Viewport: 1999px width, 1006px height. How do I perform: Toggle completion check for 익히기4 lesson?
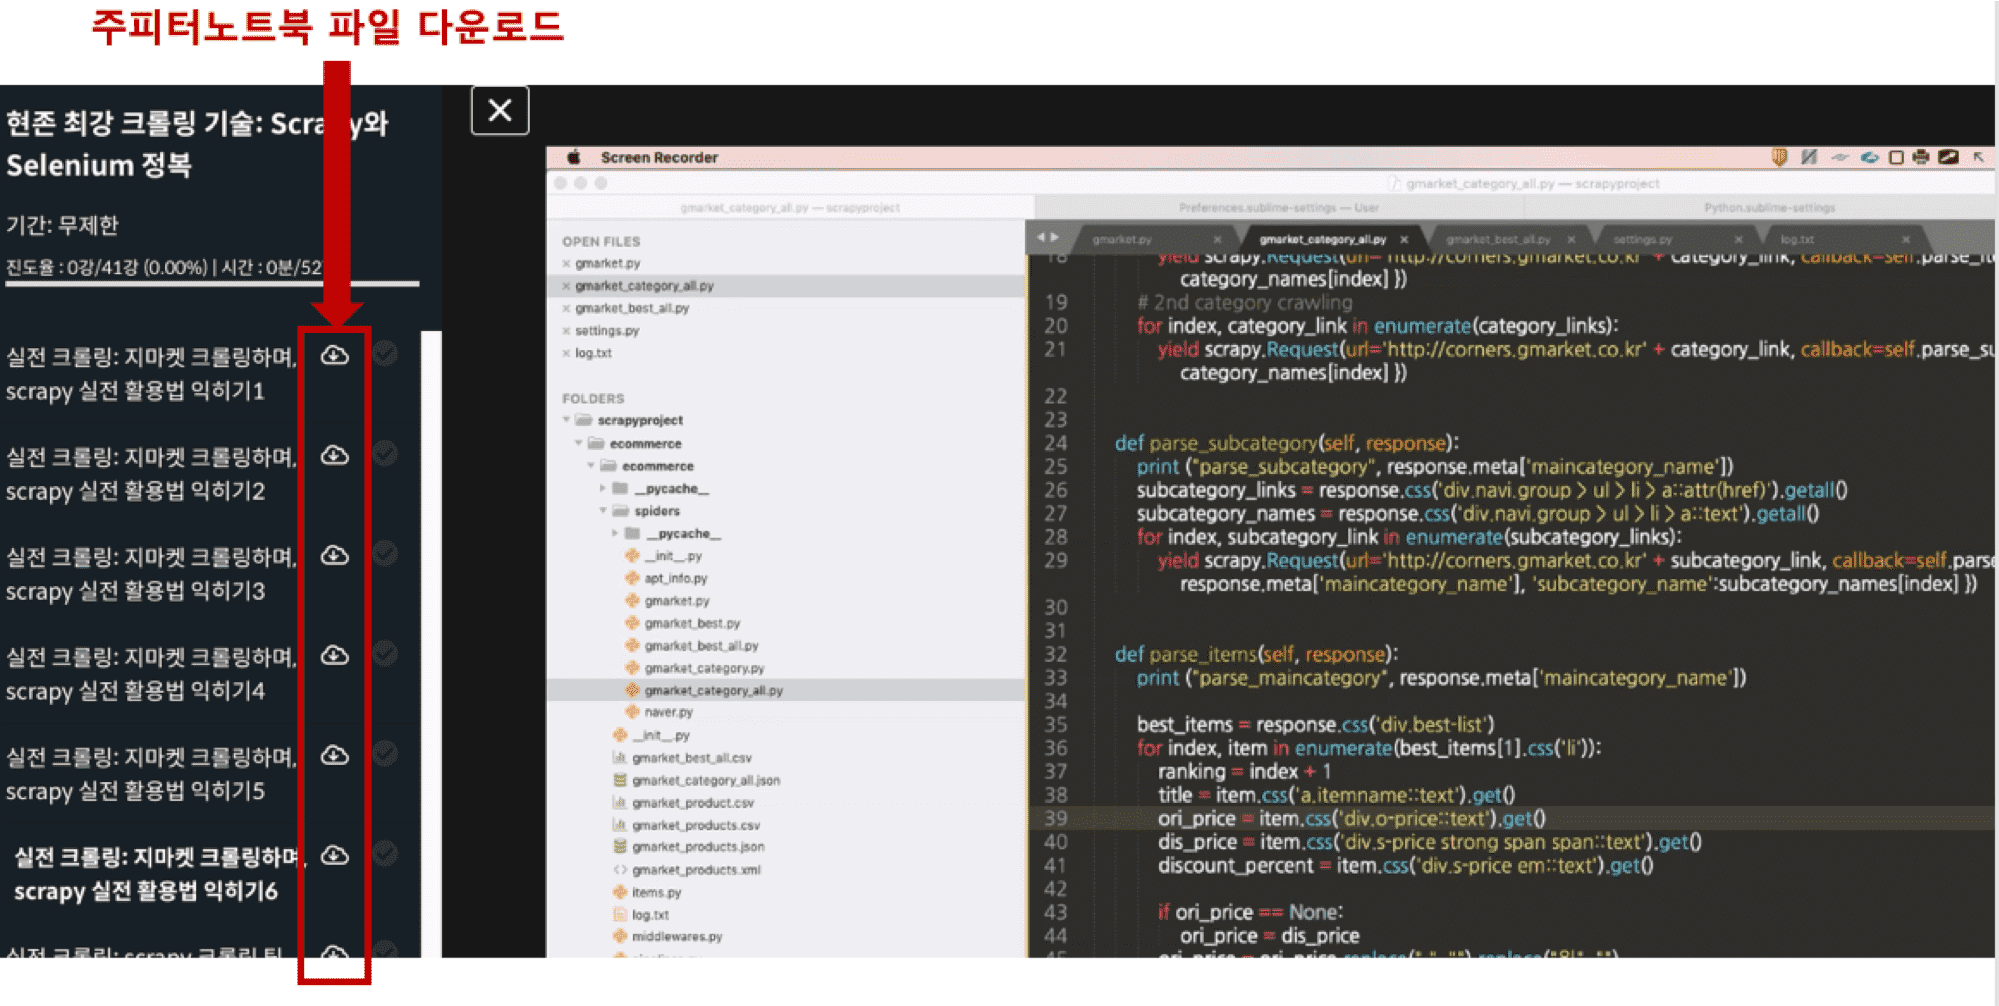pos(385,653)
